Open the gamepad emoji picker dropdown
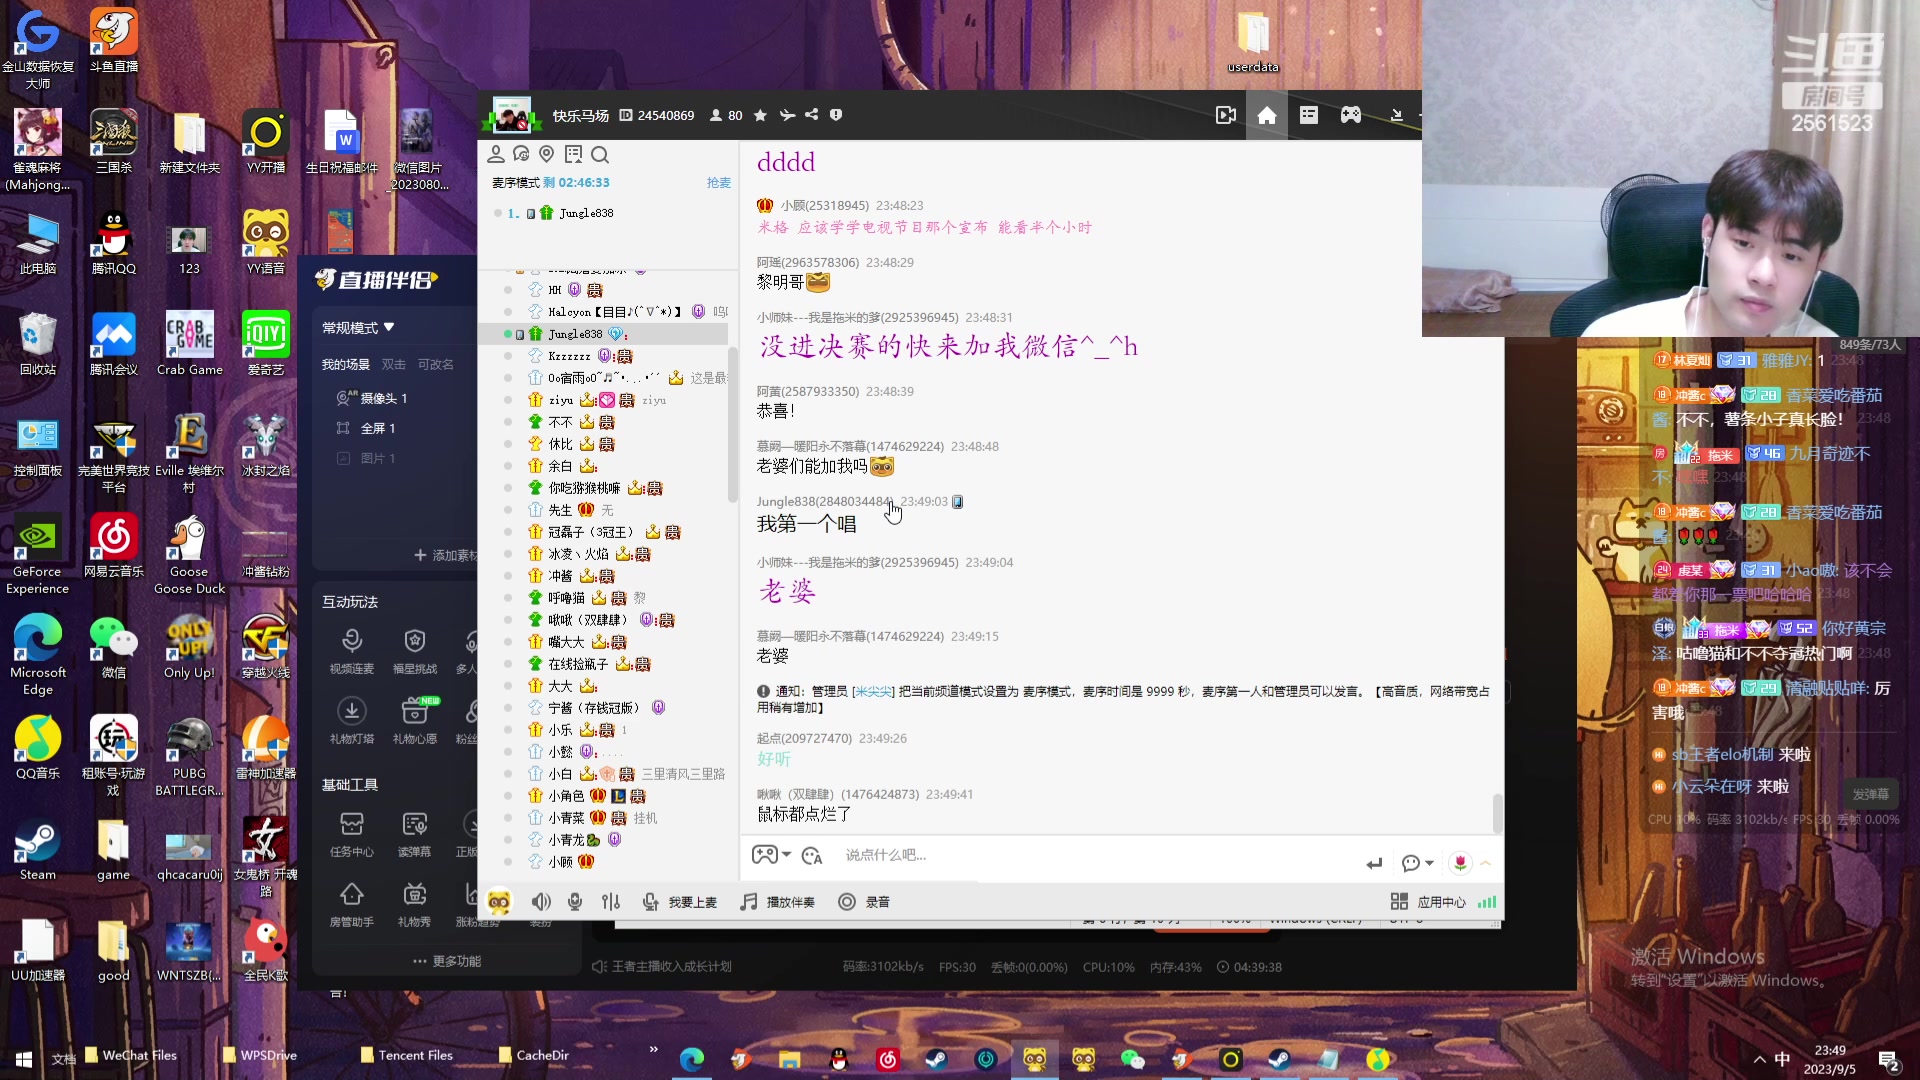Screen dimensions: 1920x1080 tap(770, 855)
